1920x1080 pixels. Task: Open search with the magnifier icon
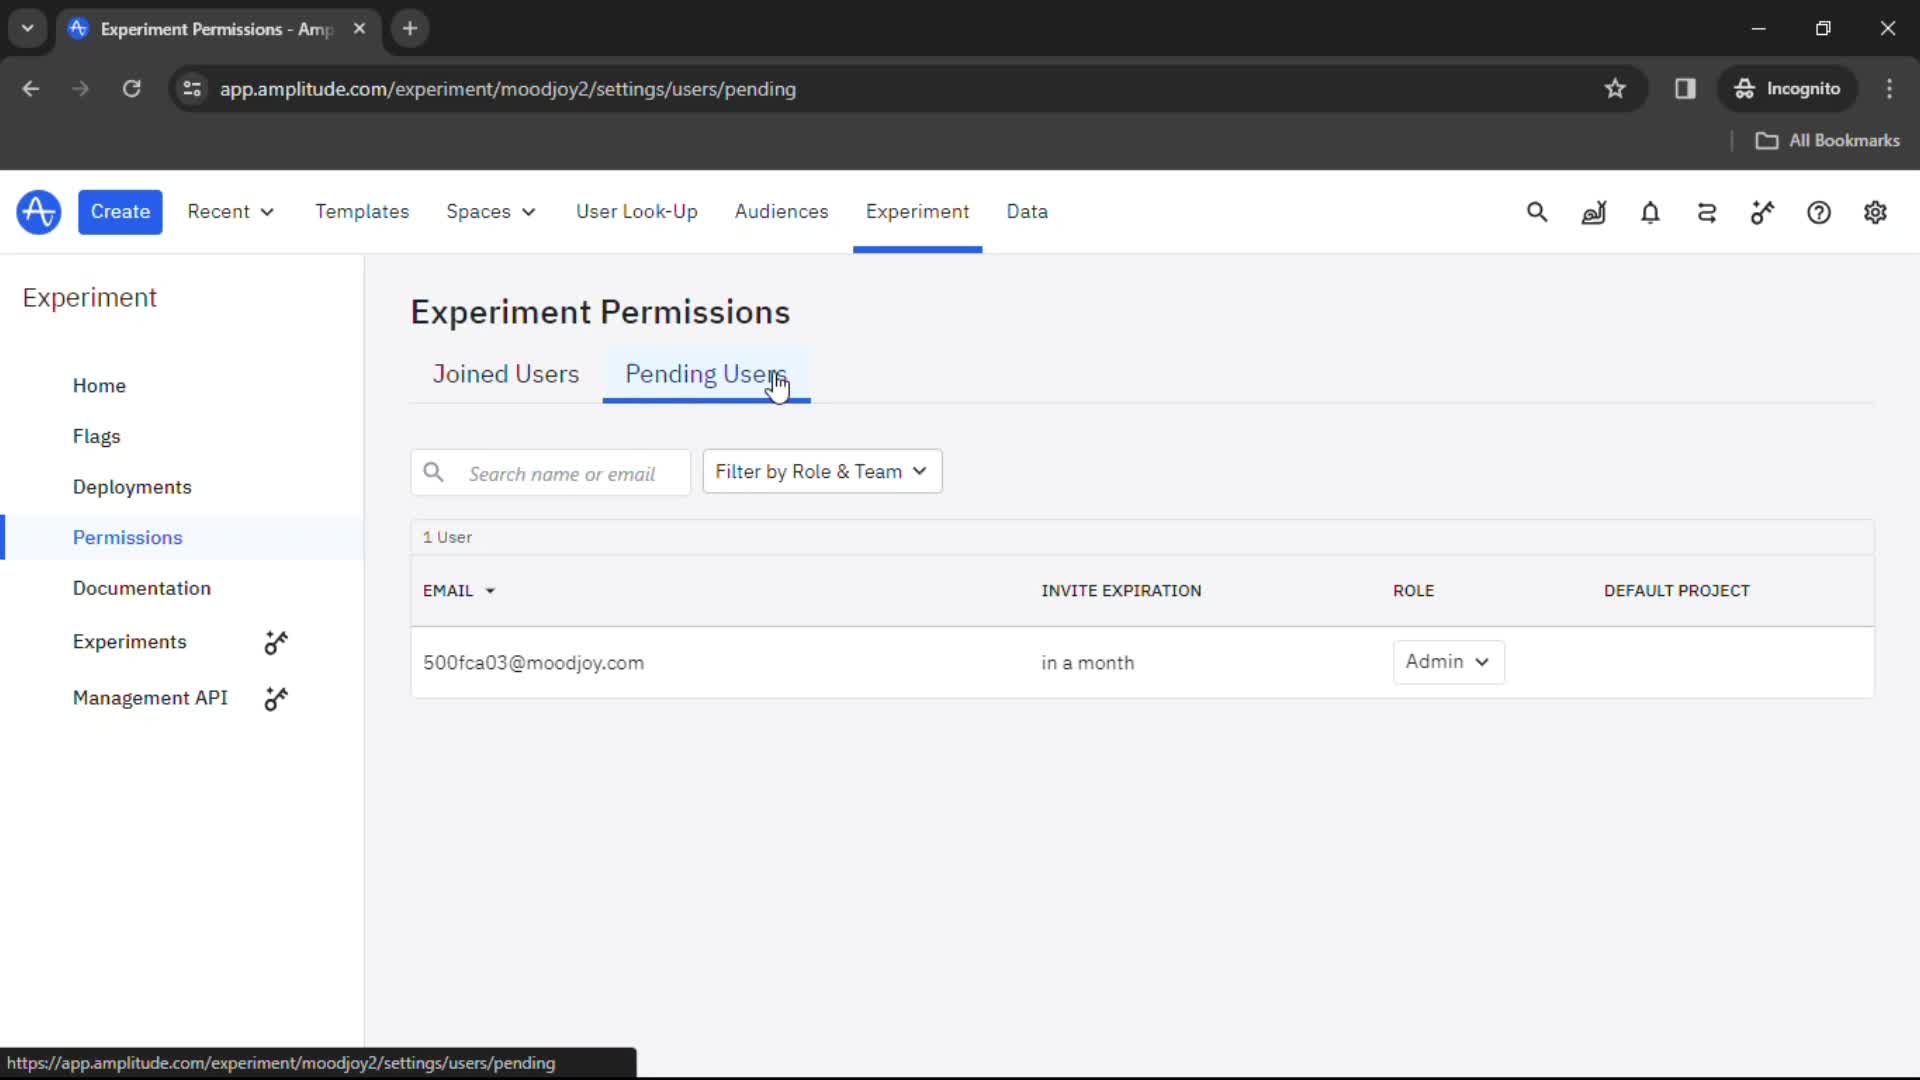tap(1537, 212)
